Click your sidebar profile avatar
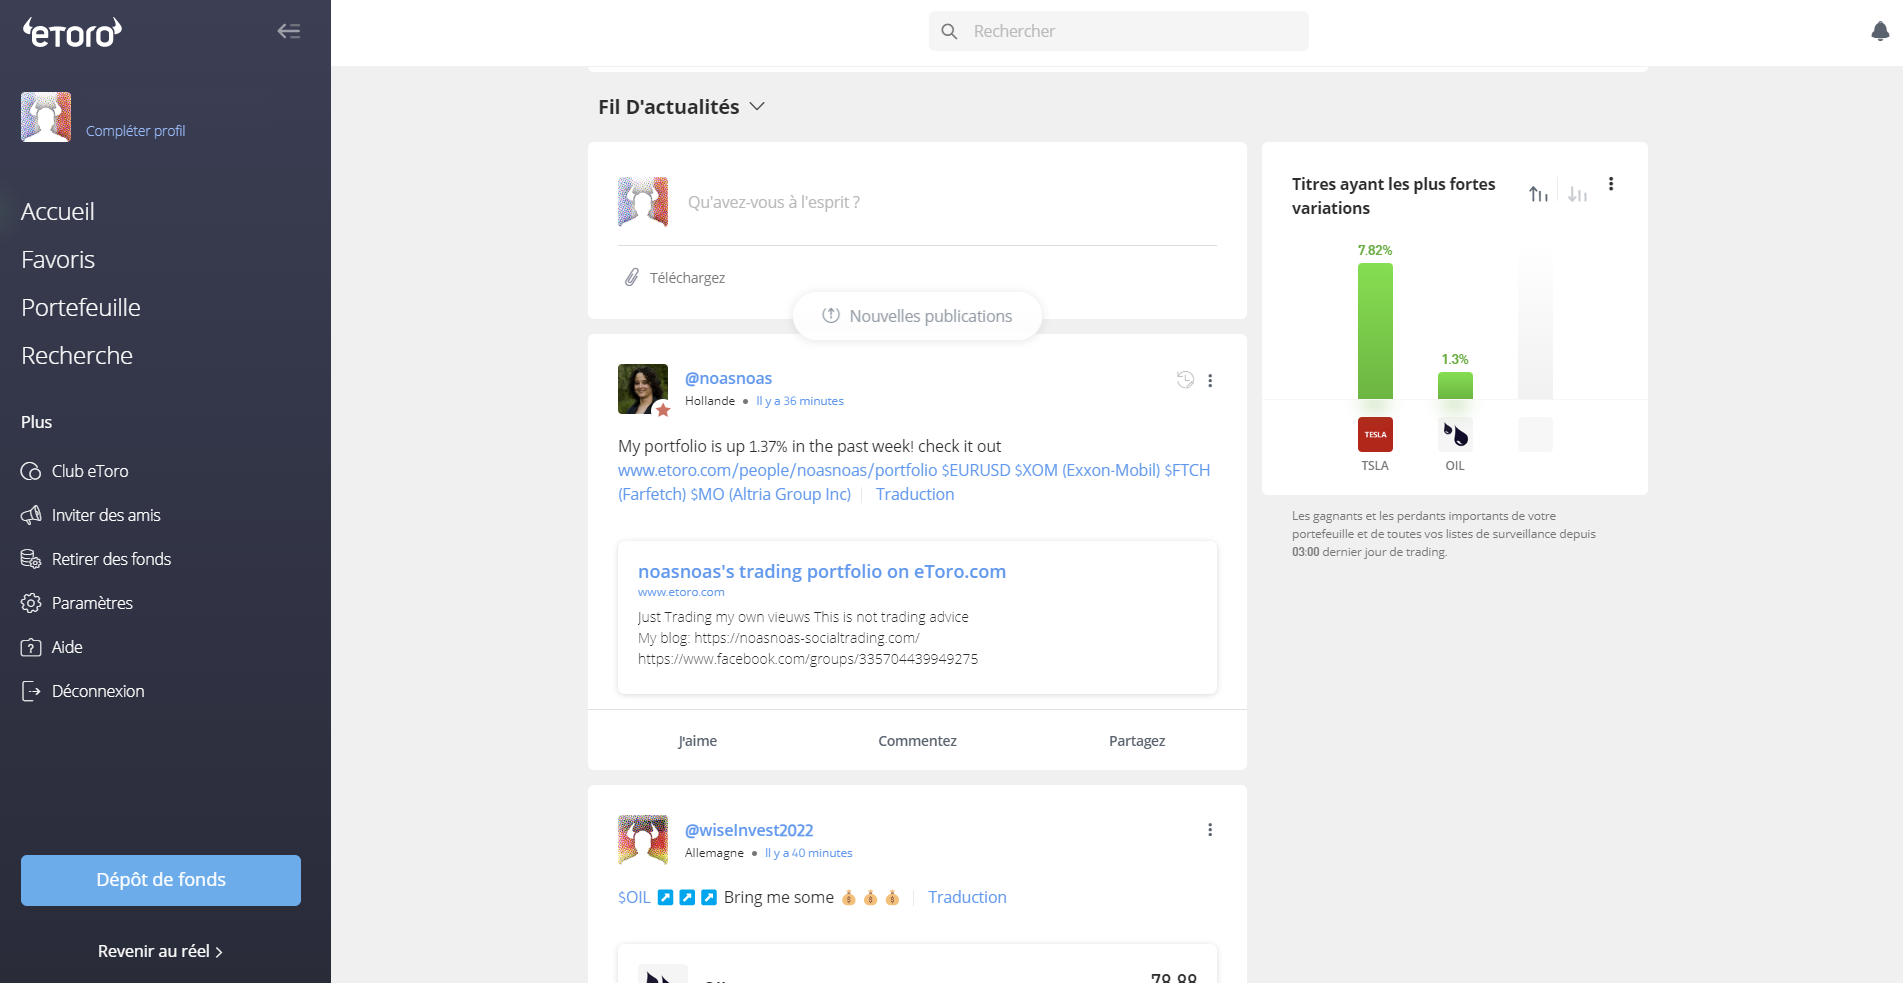 (x=46, y=117)
